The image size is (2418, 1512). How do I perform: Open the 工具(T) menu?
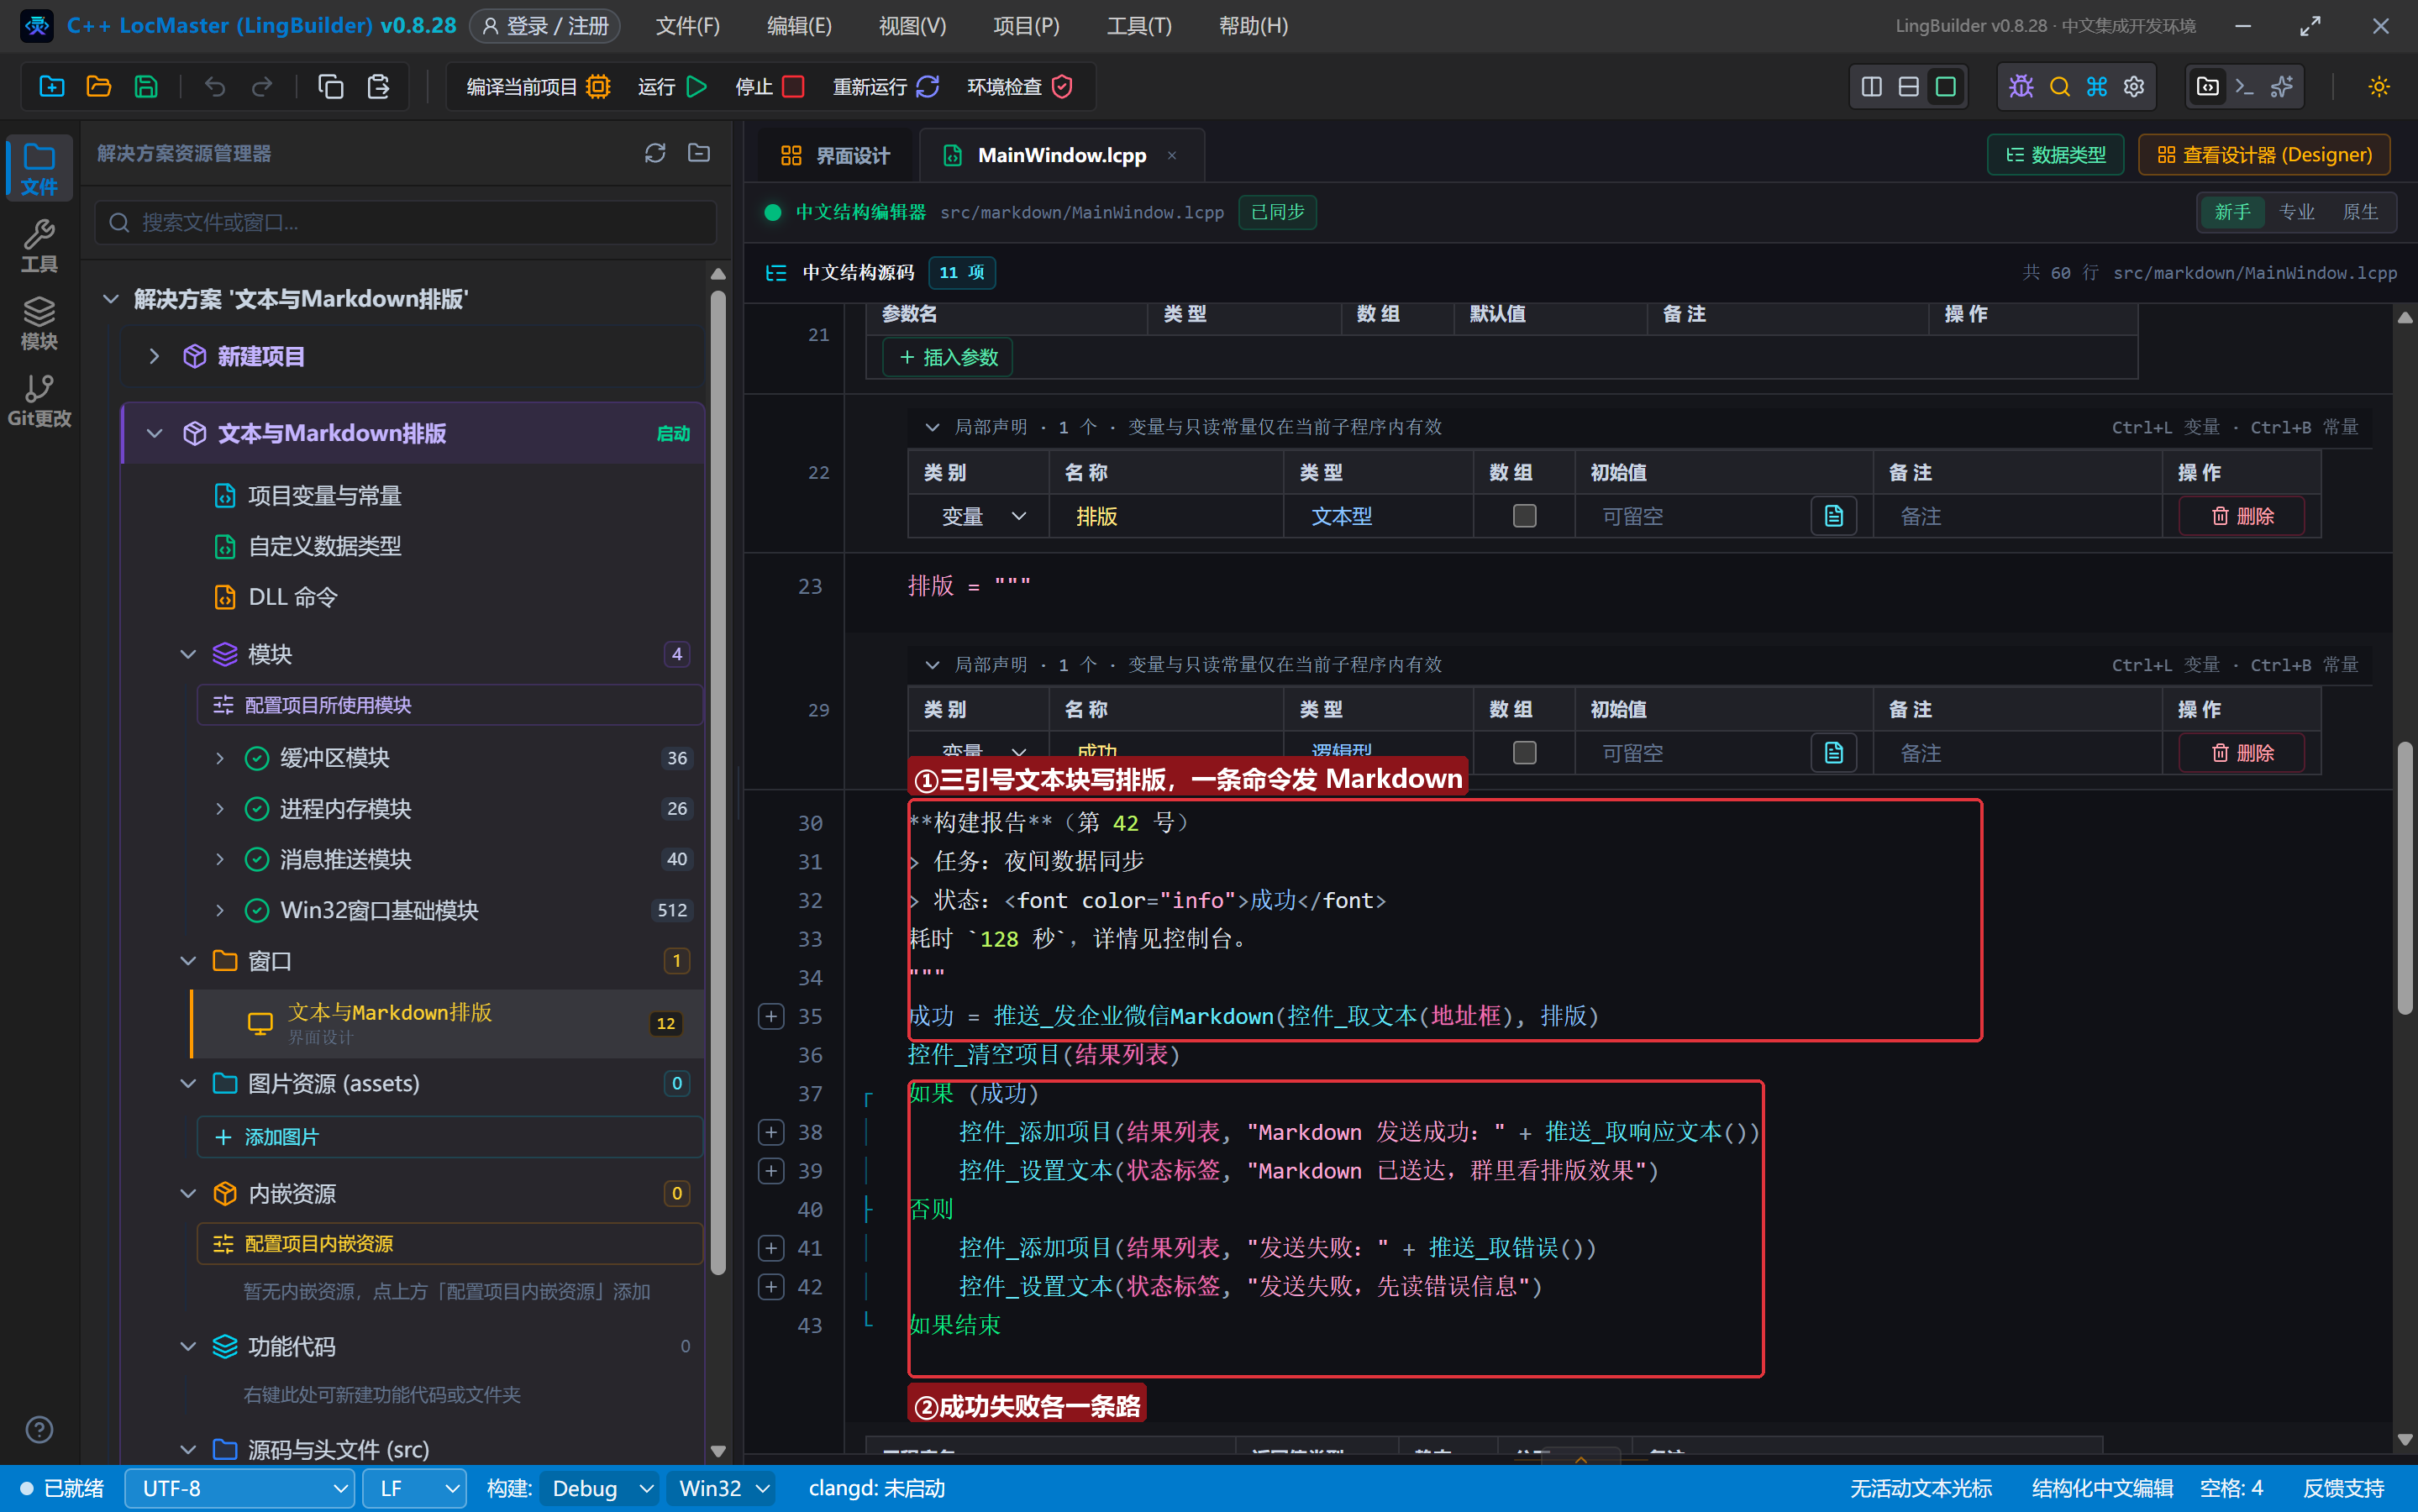(1139, 26)
